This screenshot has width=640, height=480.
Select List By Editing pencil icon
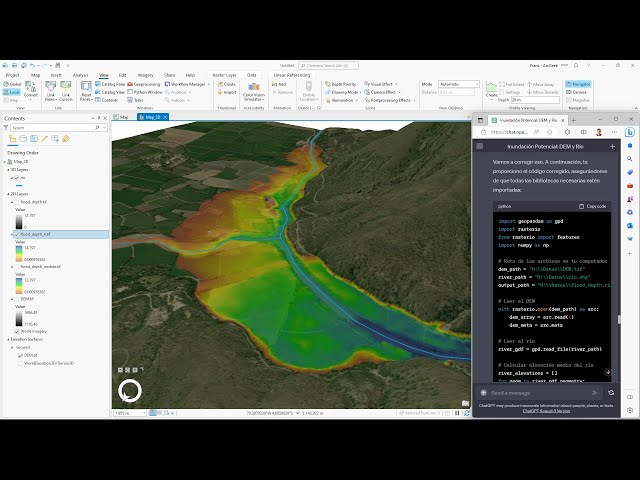click(x=44, y=139)
